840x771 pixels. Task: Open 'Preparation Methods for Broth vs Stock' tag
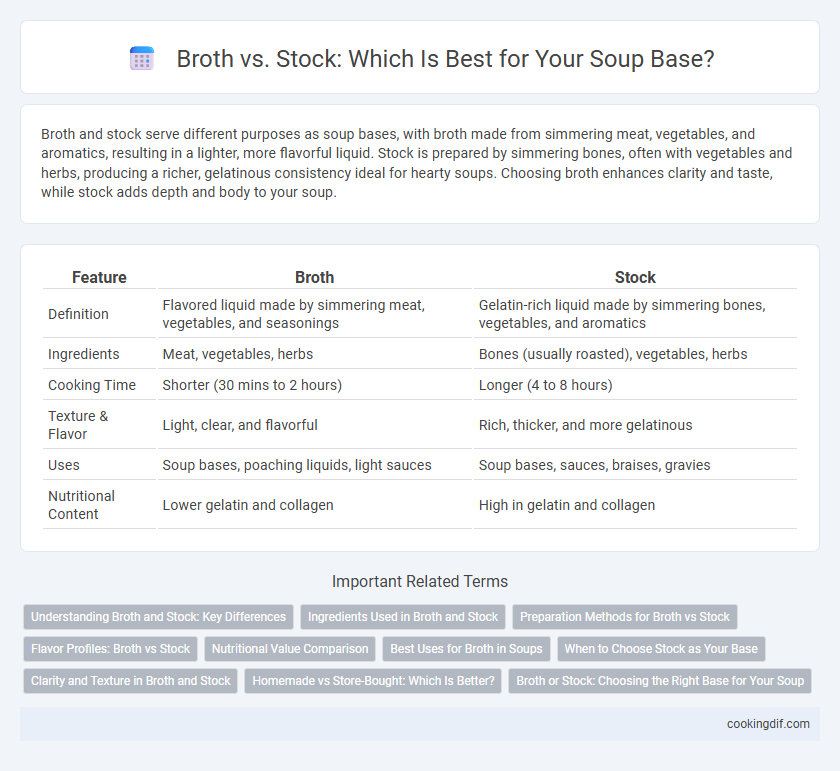tap(625, 617)
